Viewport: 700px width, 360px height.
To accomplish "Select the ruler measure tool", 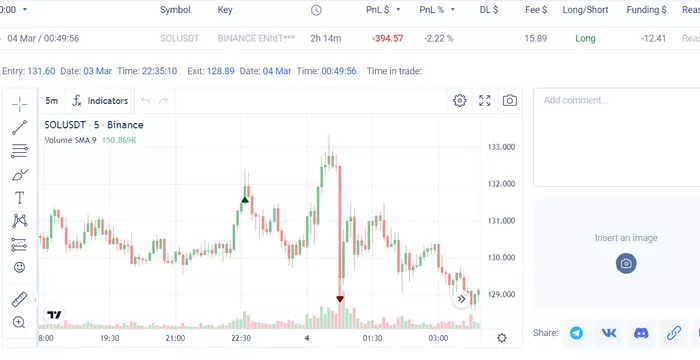I will pyautogui.click(x=19, y=300).
